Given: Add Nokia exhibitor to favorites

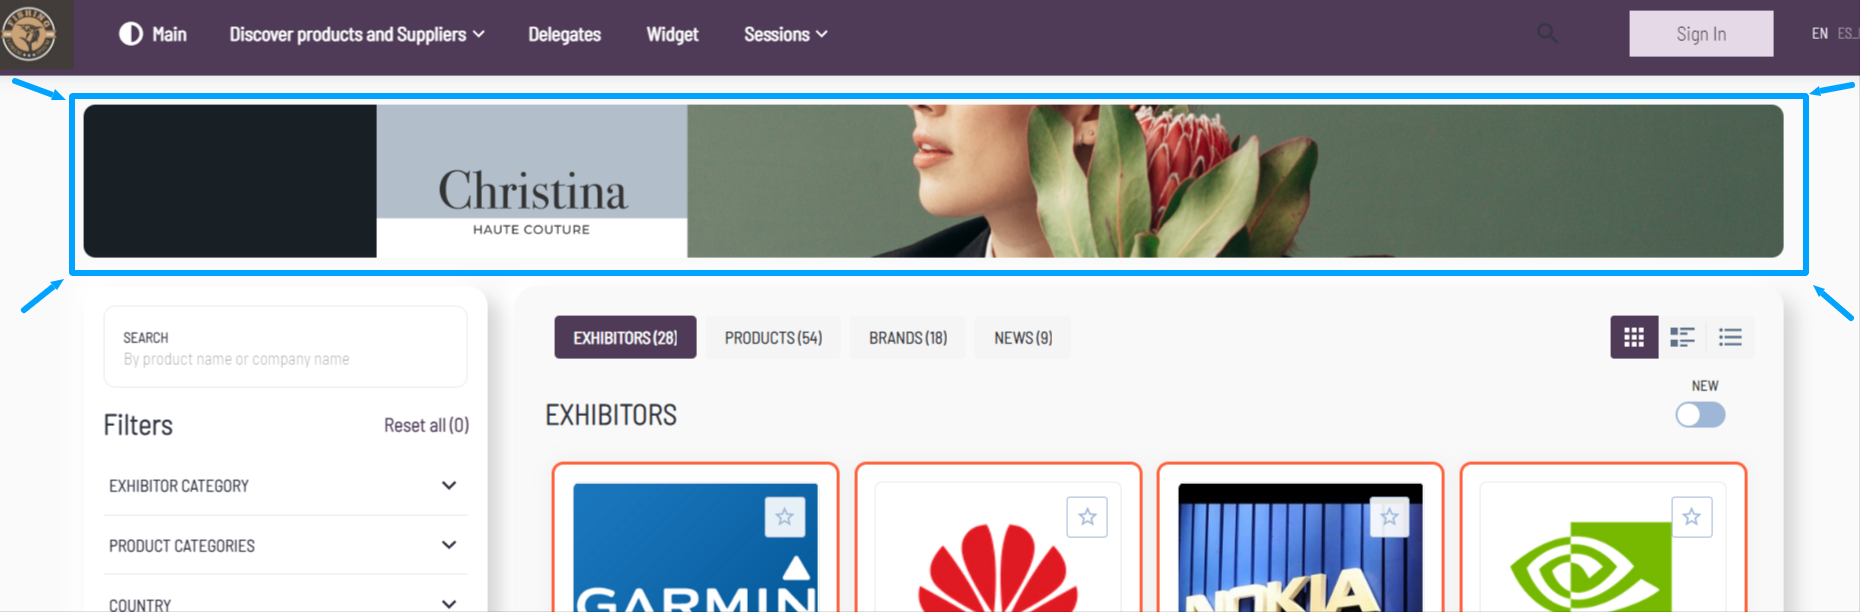Looking at the screenshot, I should click(1389, 517).
